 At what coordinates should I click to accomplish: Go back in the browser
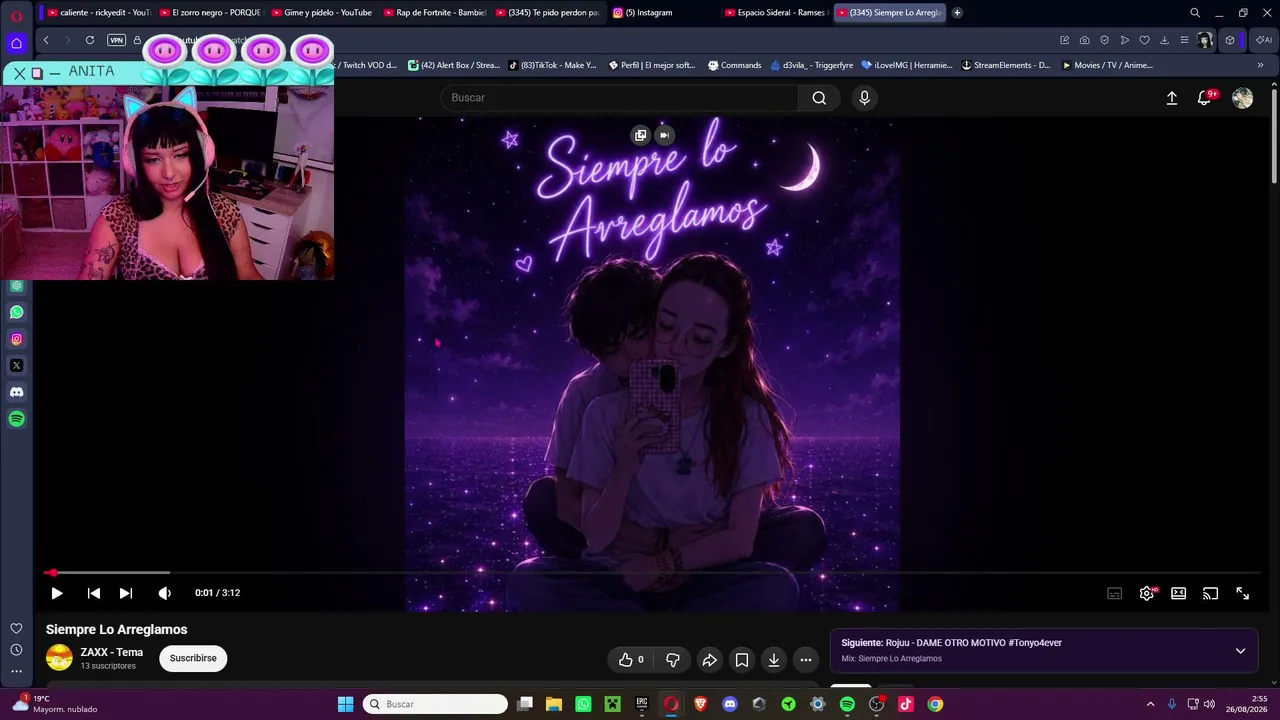46,40
